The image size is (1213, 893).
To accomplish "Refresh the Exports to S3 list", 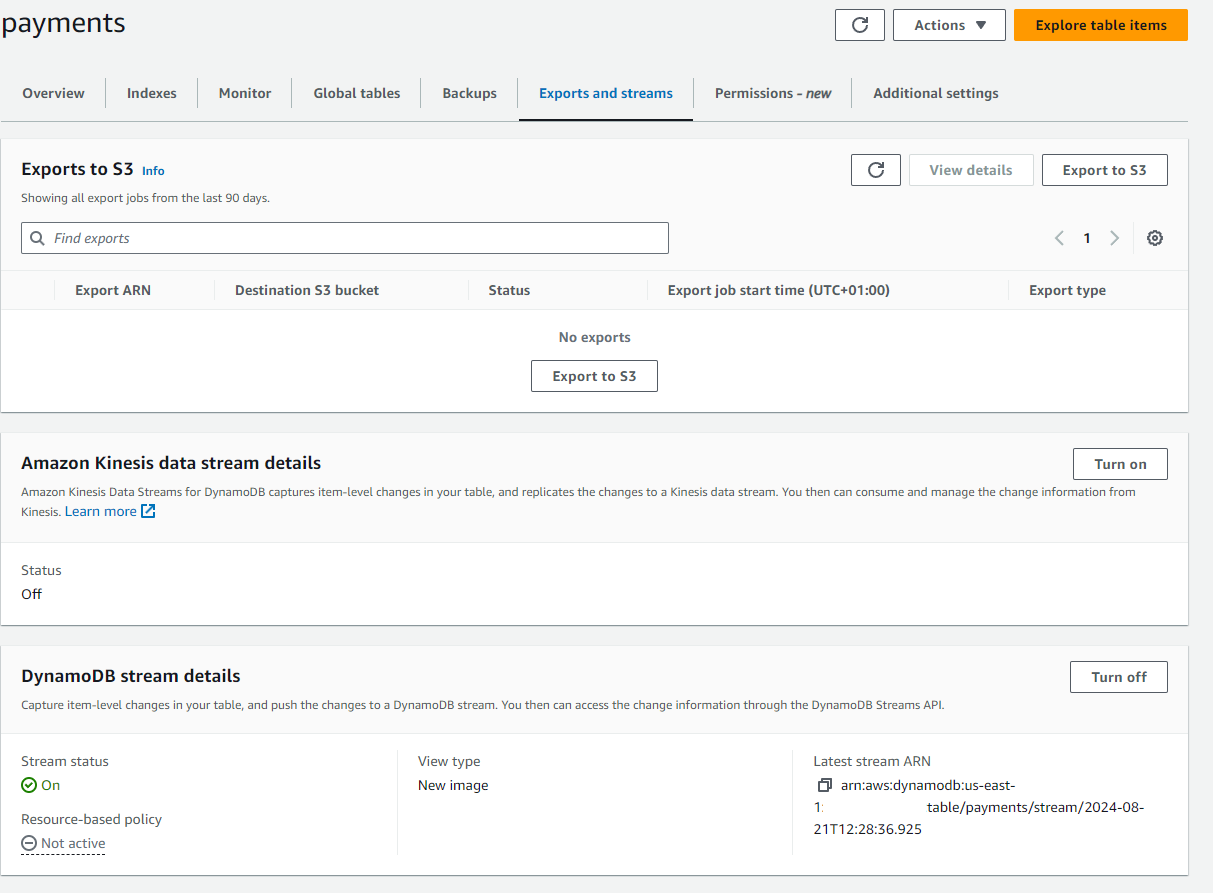I will (x=876, y=170).
